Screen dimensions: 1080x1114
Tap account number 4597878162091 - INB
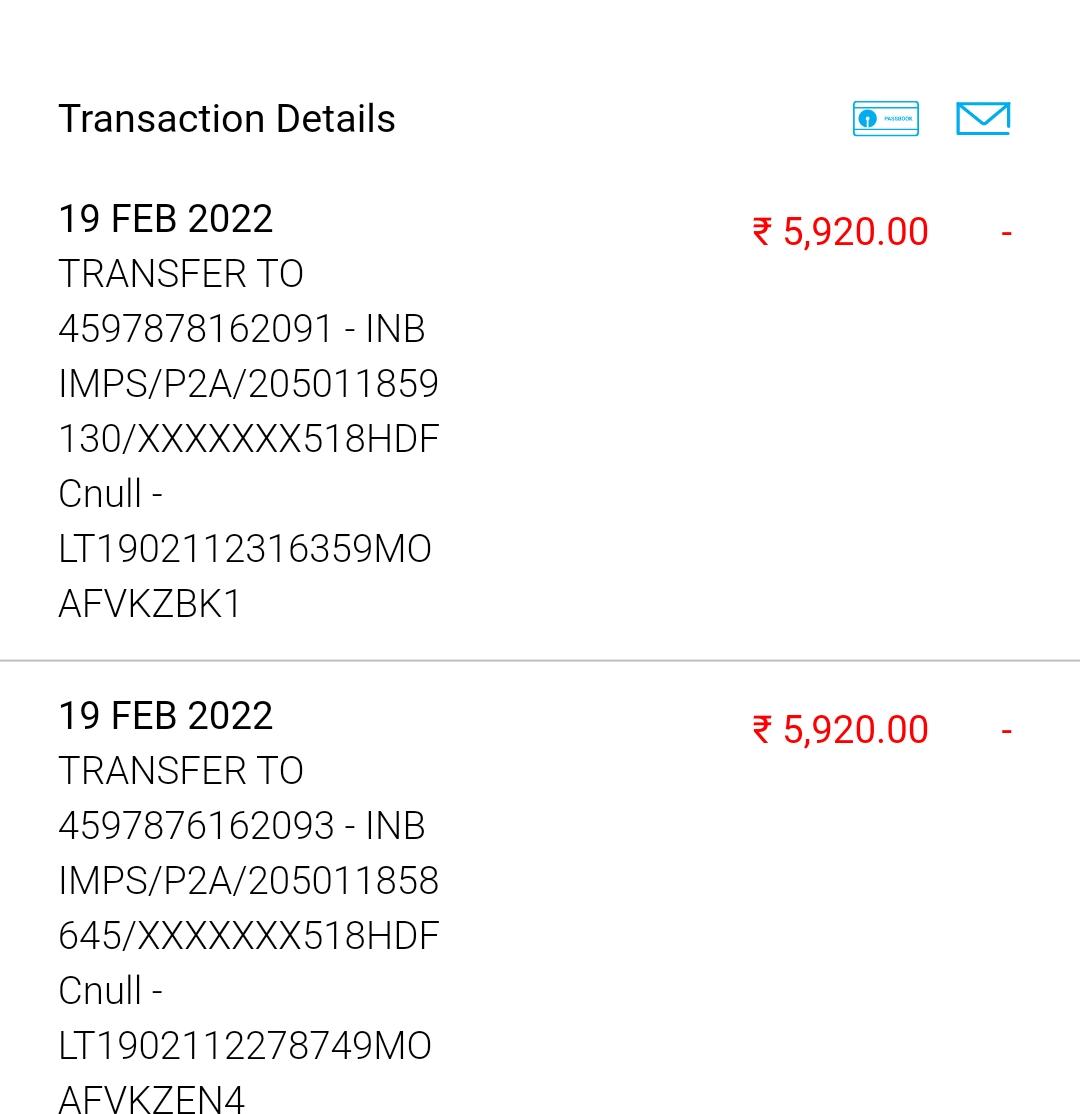click(x=242, y=329)
